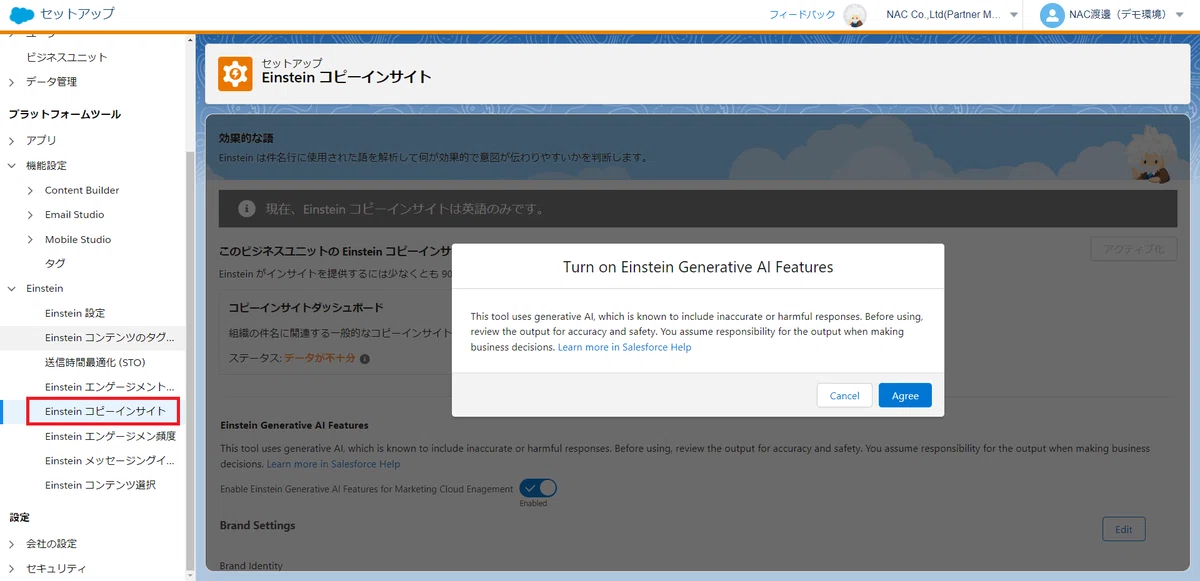
Task: Open Learn more in Salesforce Help dialog link
Action: coord(624,348)
